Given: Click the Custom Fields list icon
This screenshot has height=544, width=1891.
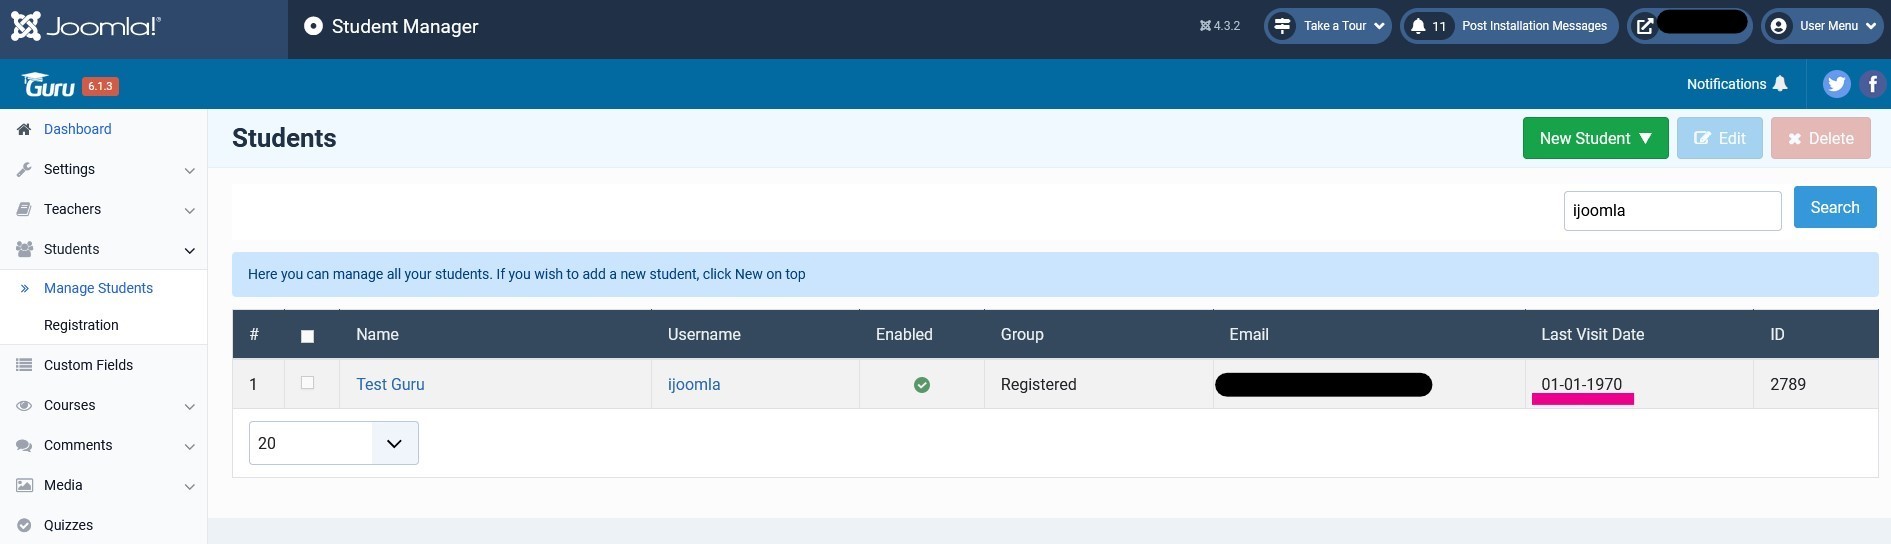Looking at the screenshot, I should (24, 365).
